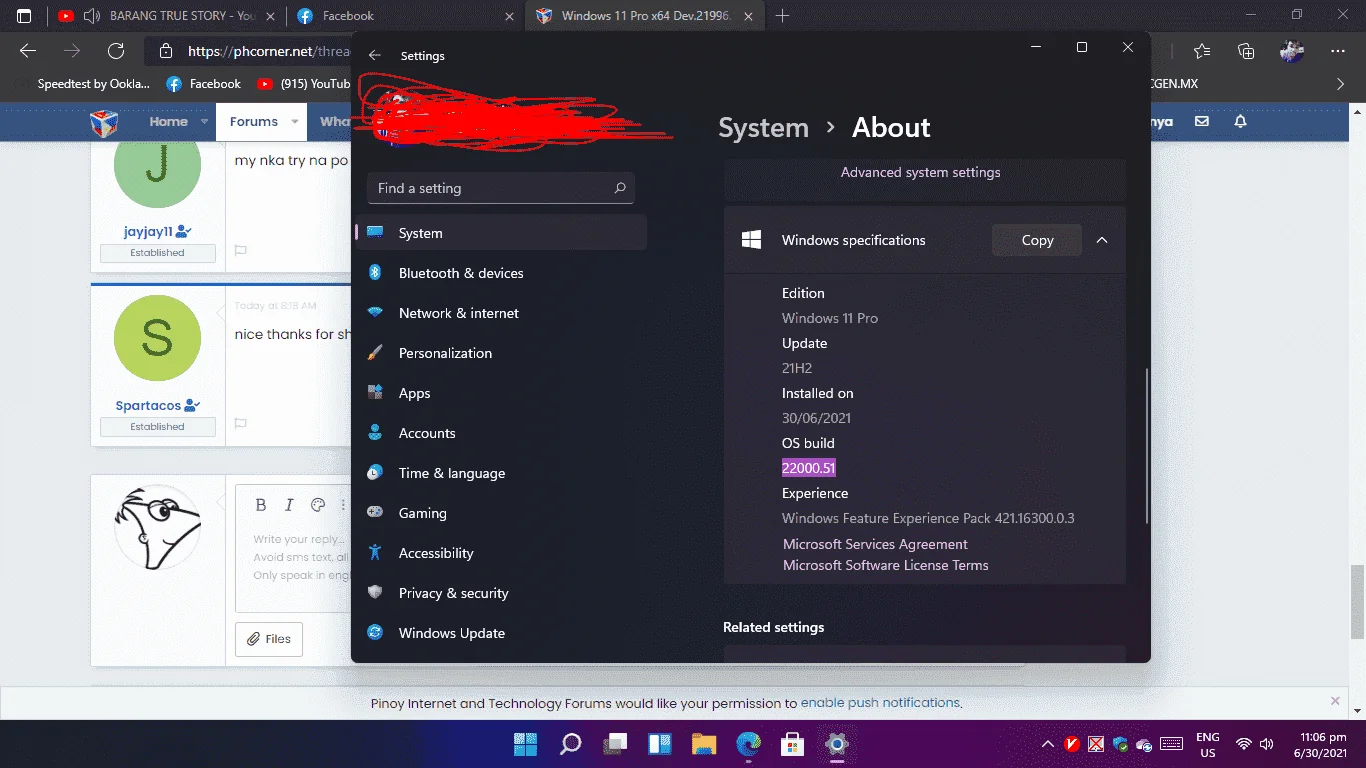Open Time & language settings
Screen dimensions: 1366x768
coord(502,473)
